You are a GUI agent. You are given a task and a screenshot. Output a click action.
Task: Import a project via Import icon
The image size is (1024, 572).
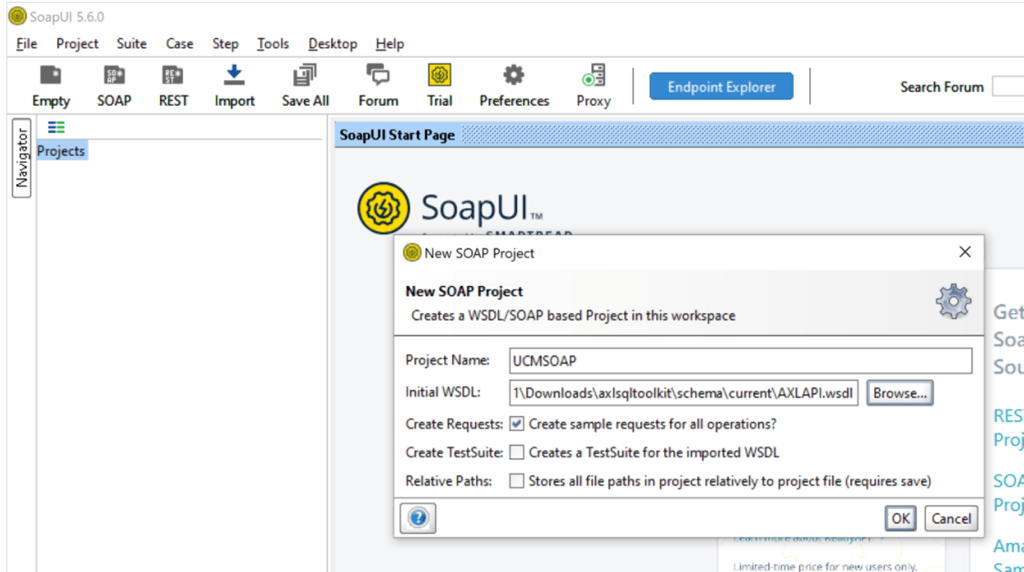(x=234, y=86)
